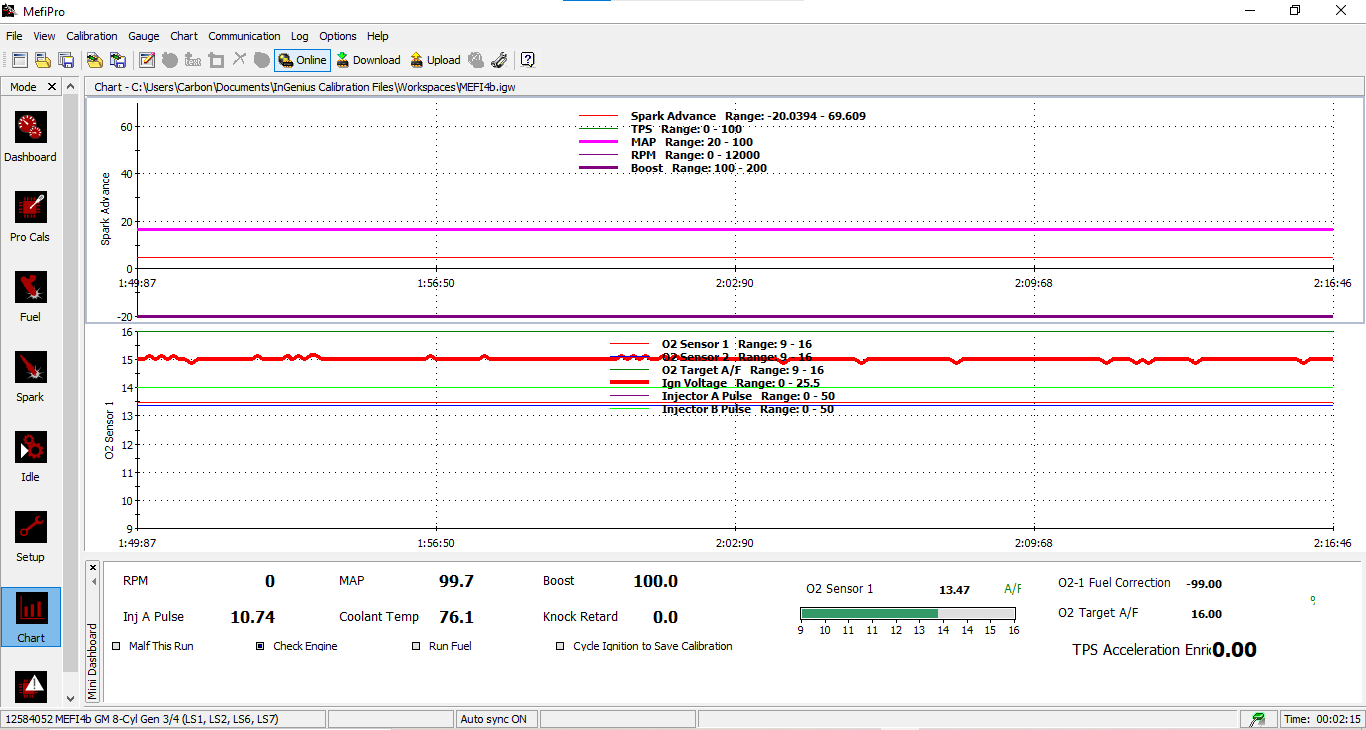Image resolution: width=1366 pixels, height=730 pixels.
Task: Click the help question mark toolbar icon
Action: pos(528,60)
